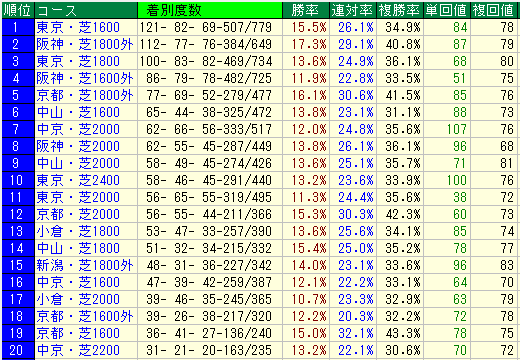Click 単回値 value 100

(457, 180)
